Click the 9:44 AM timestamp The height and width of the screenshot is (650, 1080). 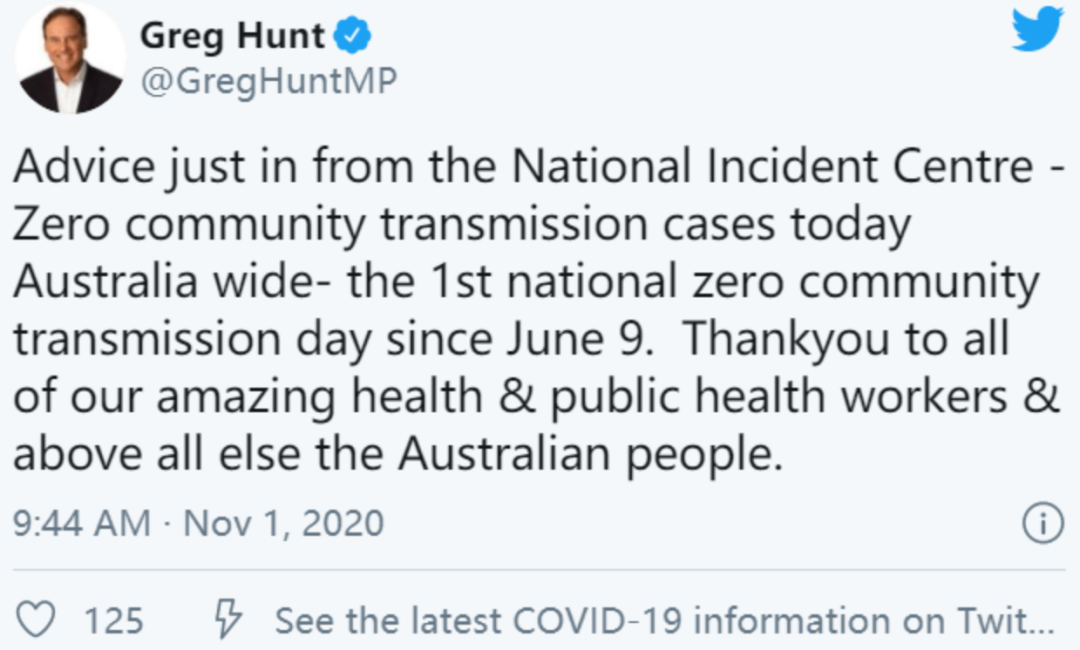81,523
